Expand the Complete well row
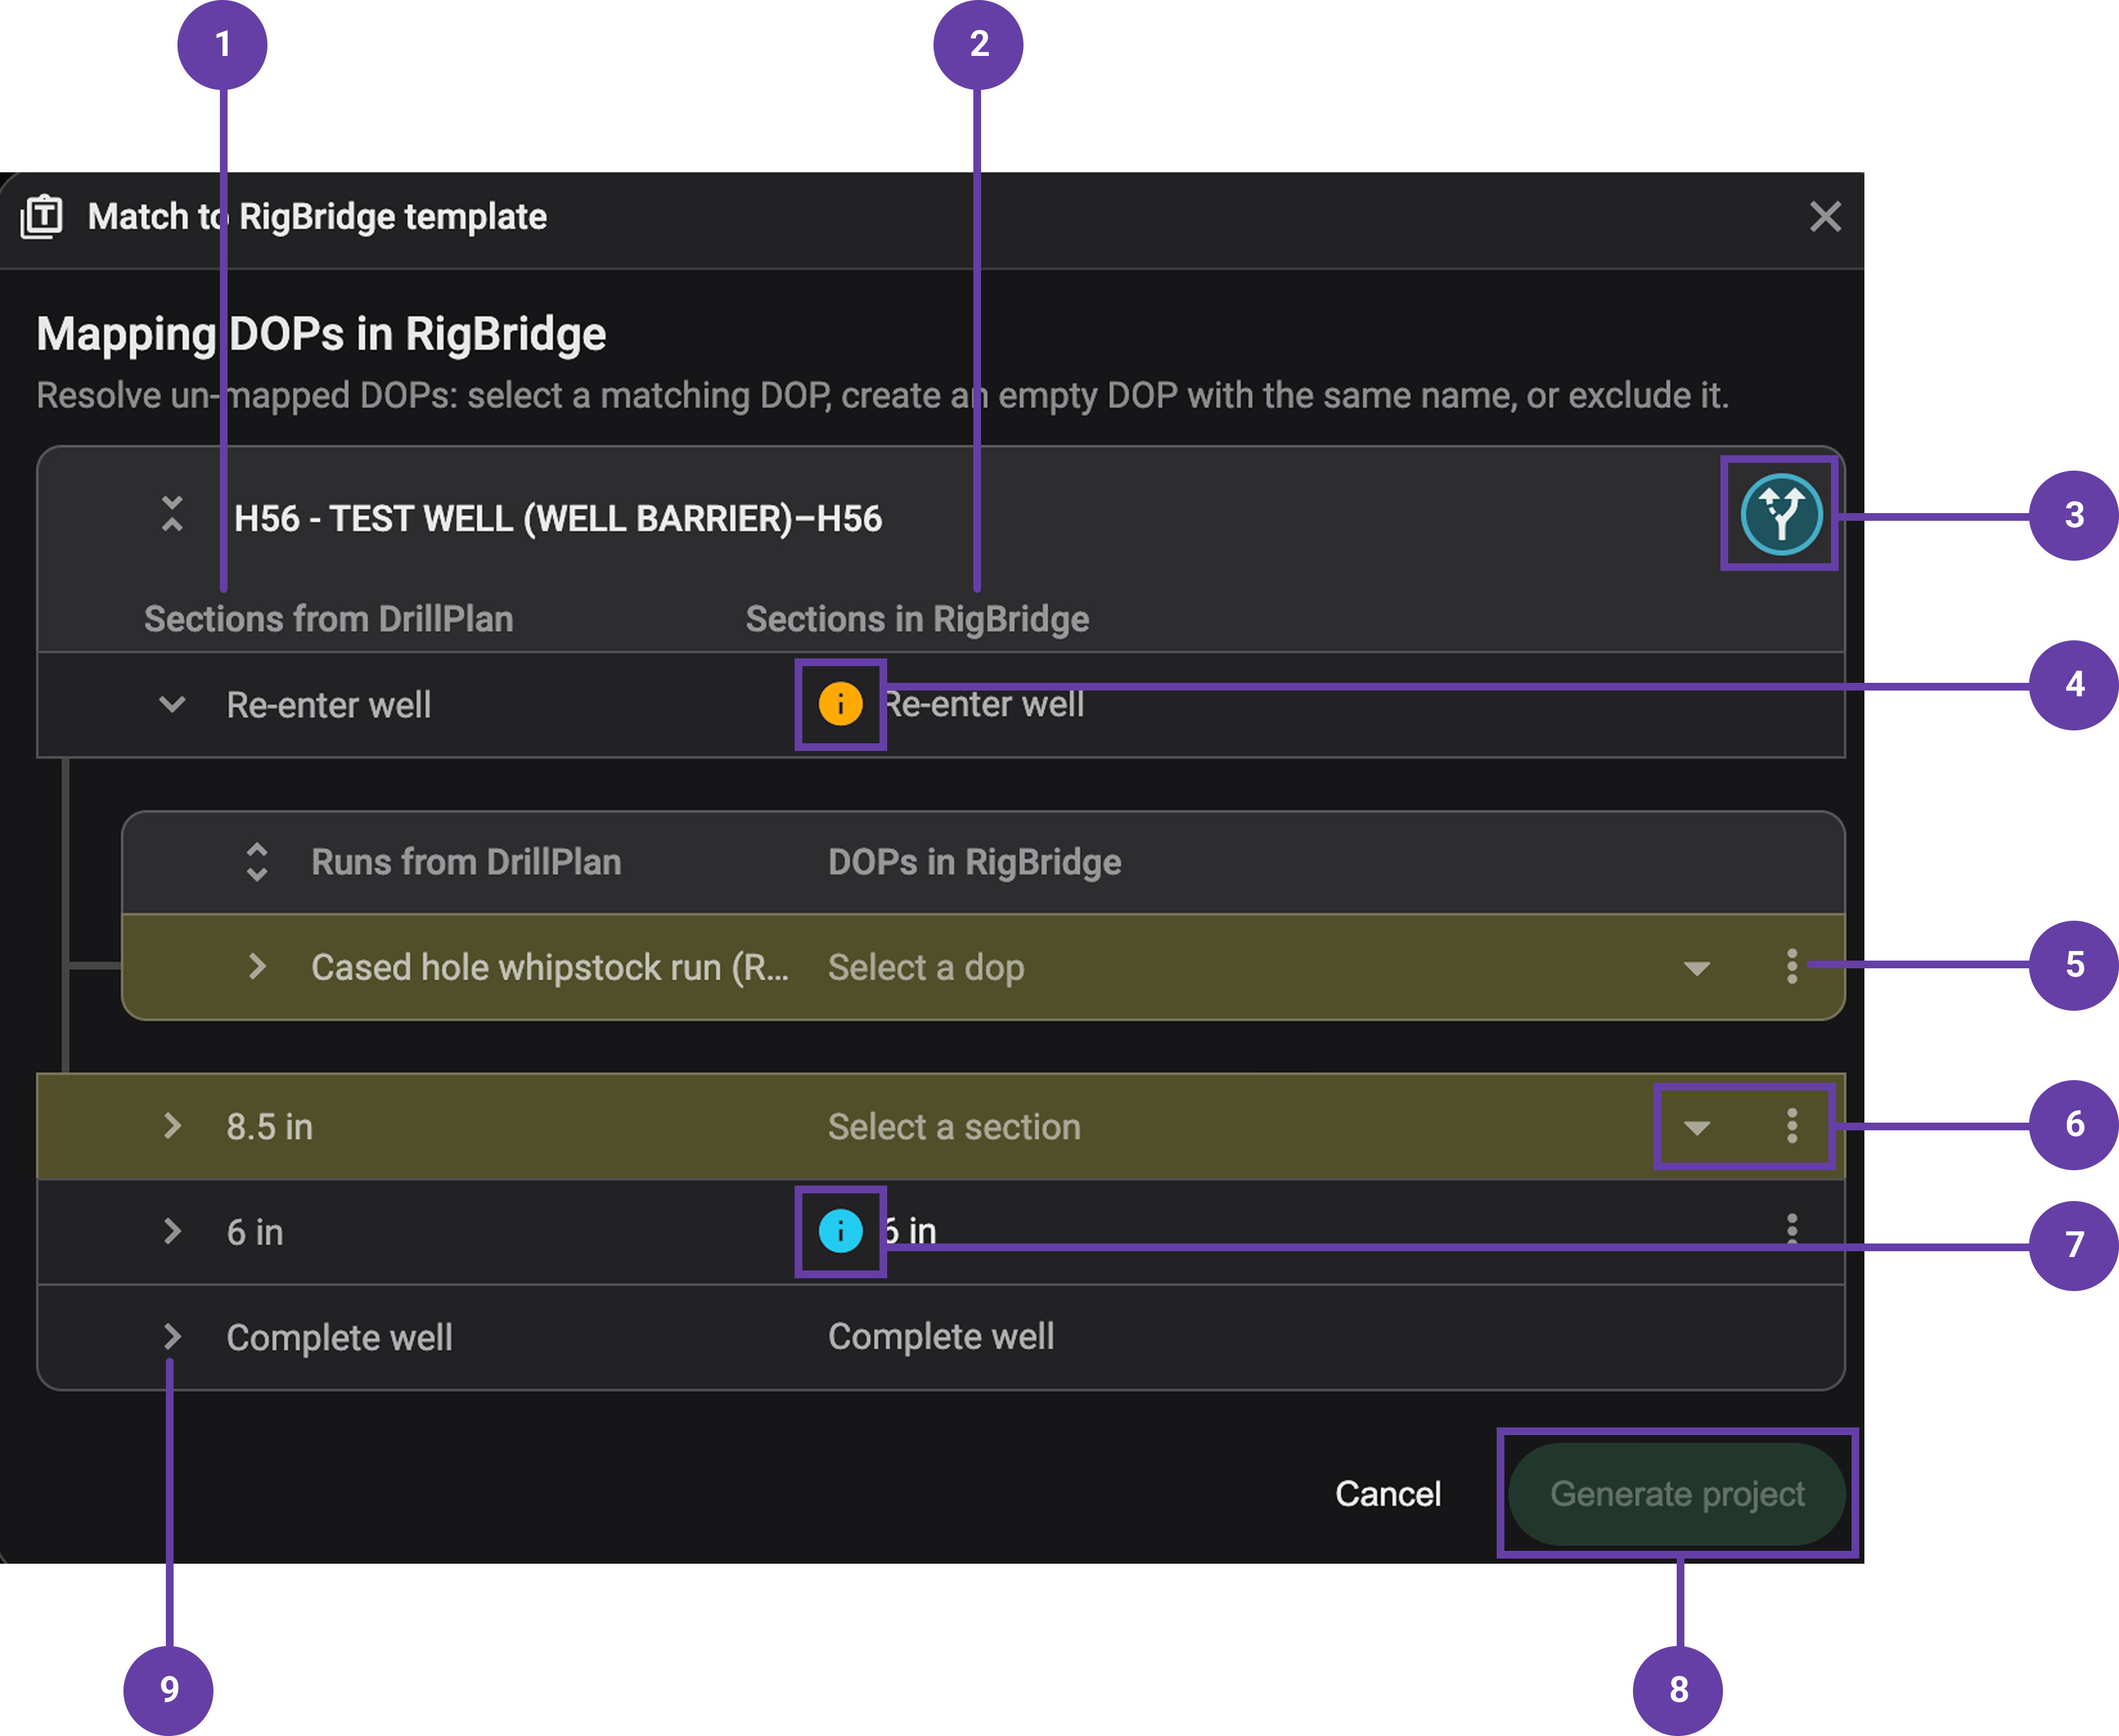The height and width of the screenshot is (1736, 2119). point(172,1337)
